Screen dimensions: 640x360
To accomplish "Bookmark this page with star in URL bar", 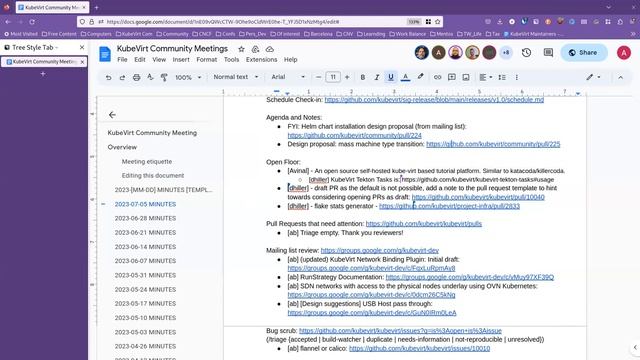I will [438, 22].
